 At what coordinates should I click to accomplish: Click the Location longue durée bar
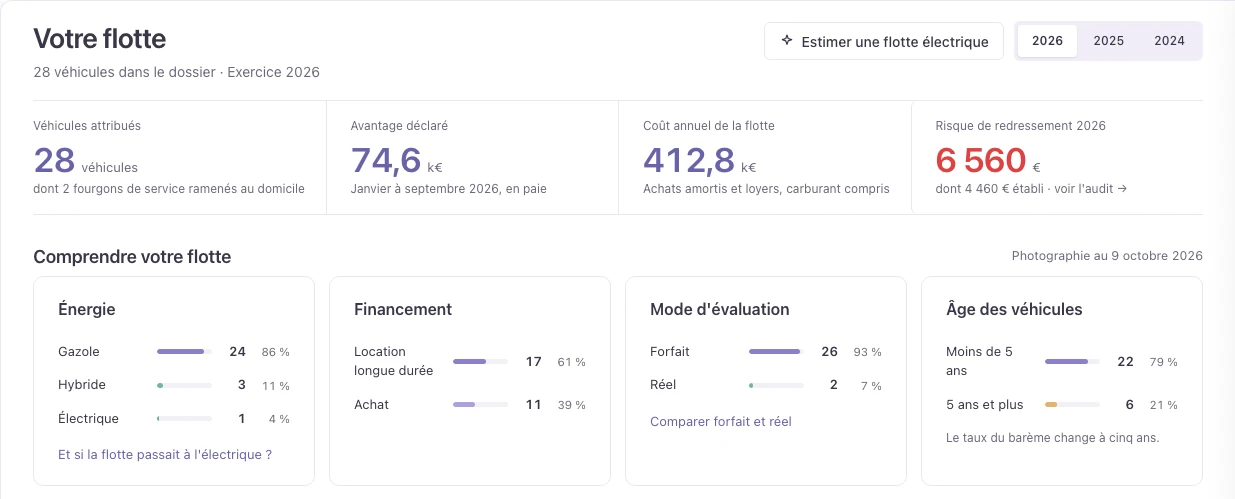(x=480, y=361)
